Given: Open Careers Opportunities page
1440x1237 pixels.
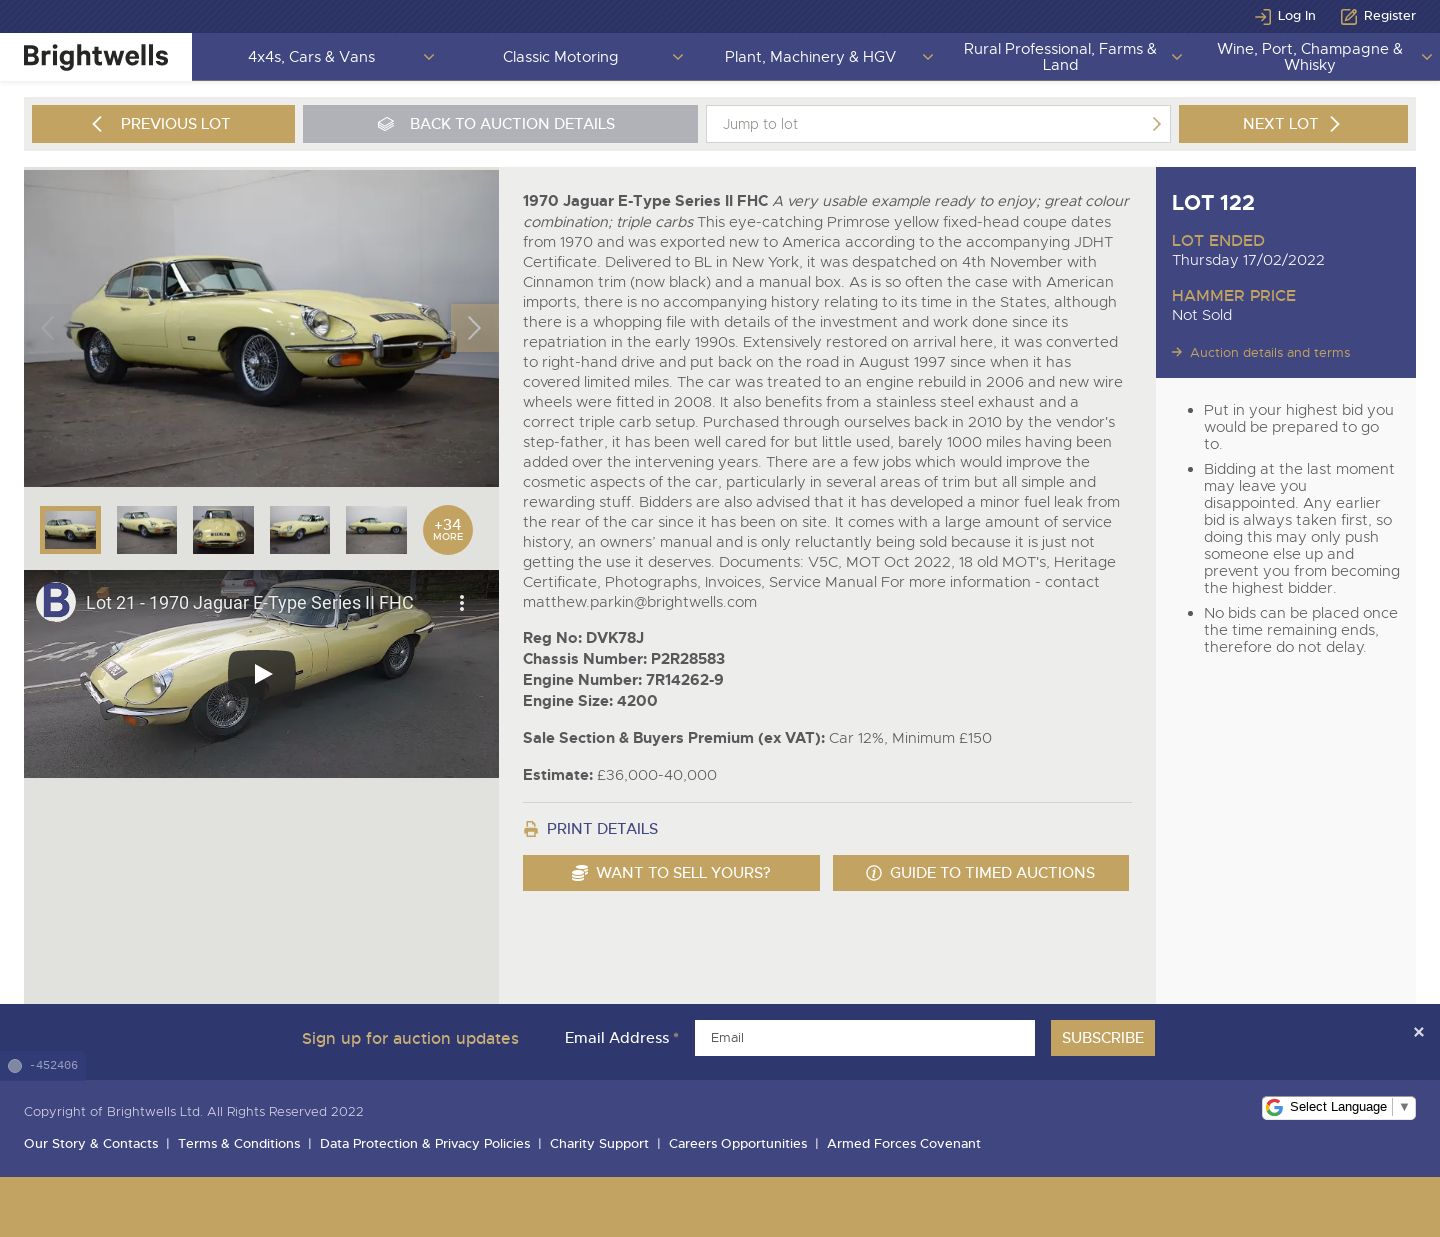Looking at the screenshot, I should click(x=738, y=1144).
